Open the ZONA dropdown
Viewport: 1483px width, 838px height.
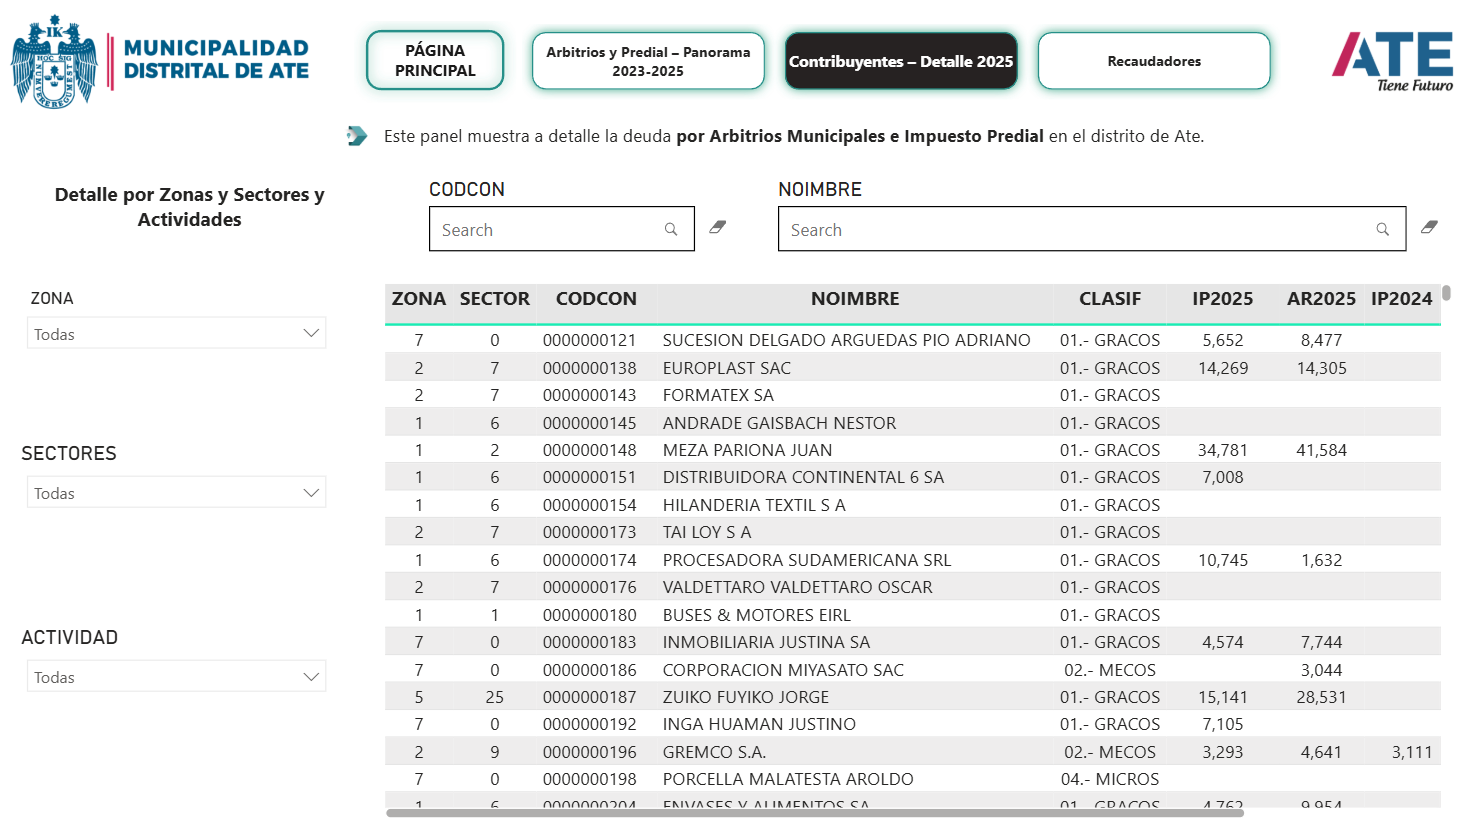176,333
